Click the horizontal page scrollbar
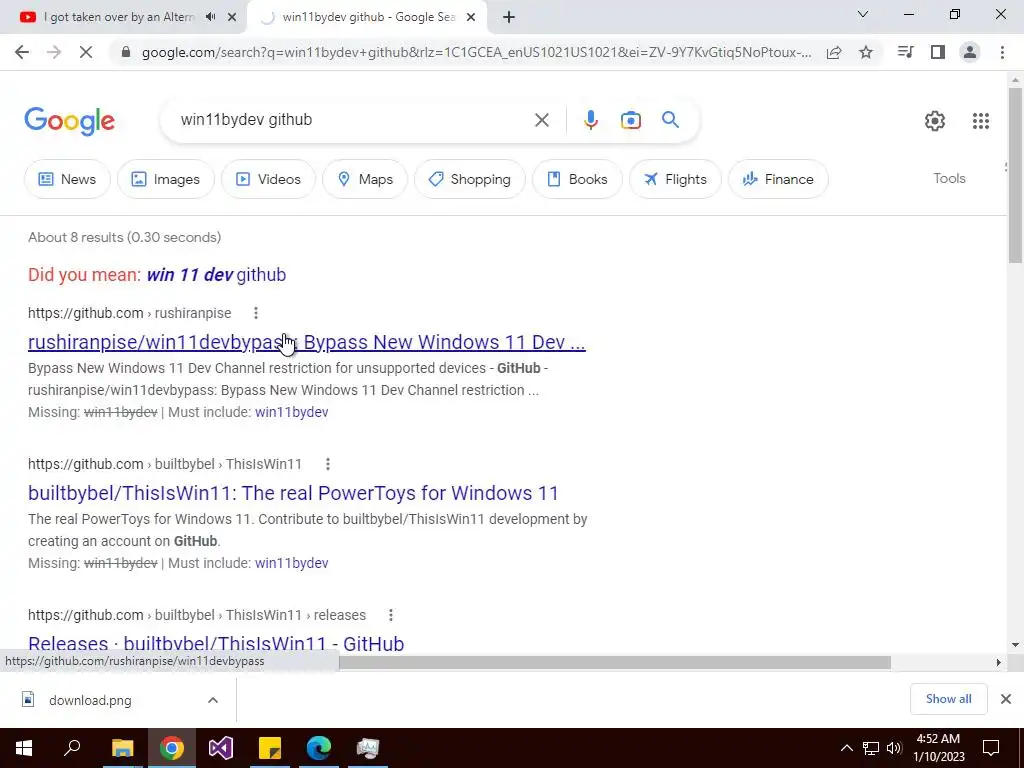This screenshot has width=1024, height=768. point(614,662)
